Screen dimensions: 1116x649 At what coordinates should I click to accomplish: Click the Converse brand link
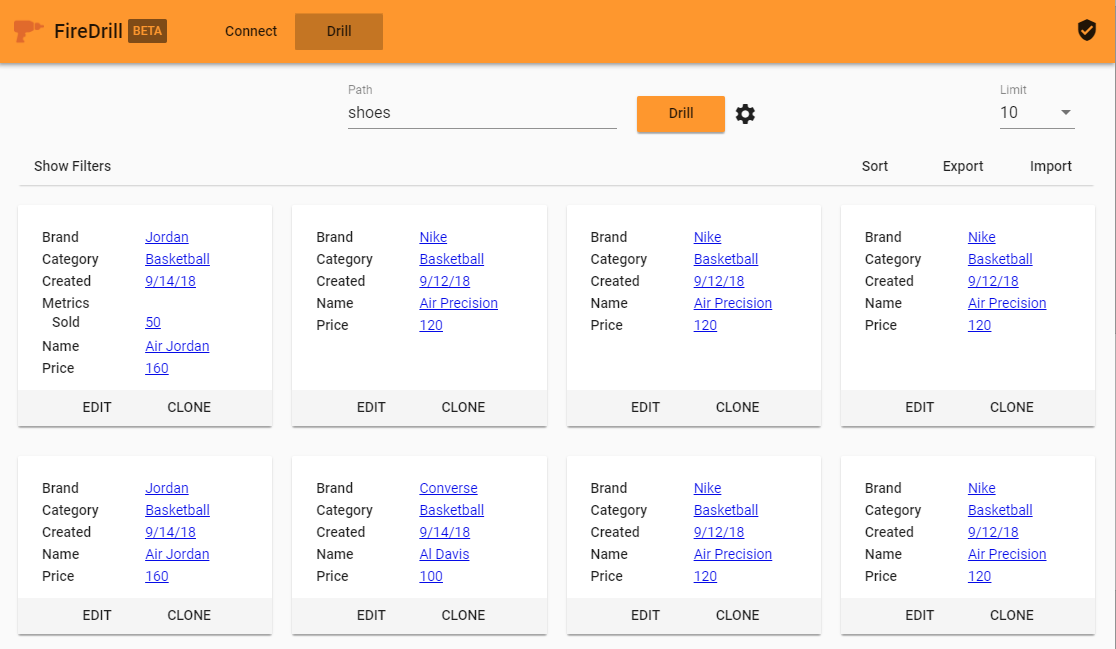448,488
